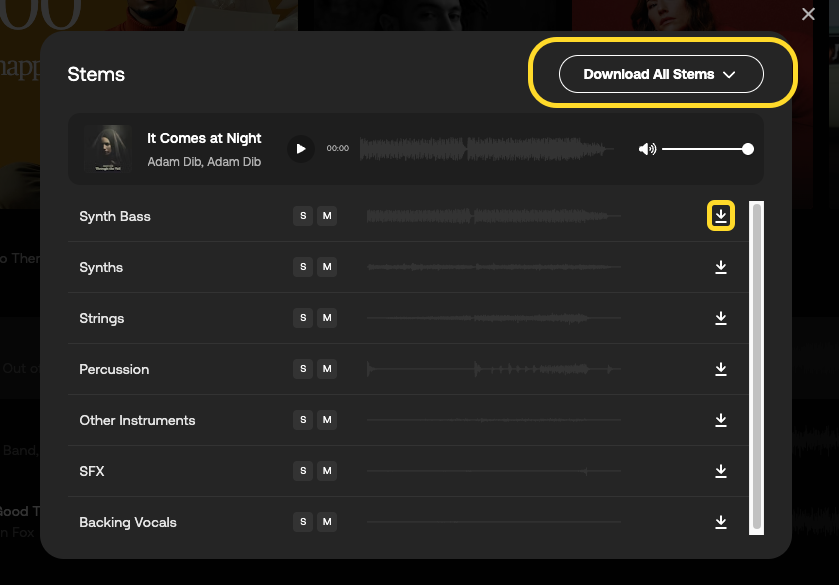Download the Synths stem
The width and height of the screenshot is (839, 585).
[721, 267]
